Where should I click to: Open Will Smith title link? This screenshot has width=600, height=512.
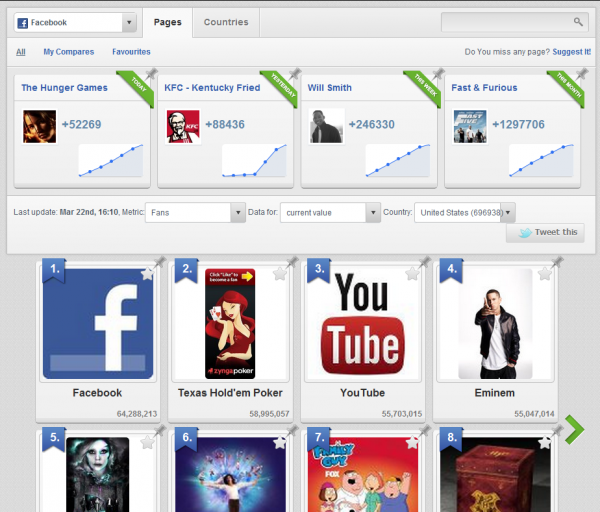[x=329, y=88]
